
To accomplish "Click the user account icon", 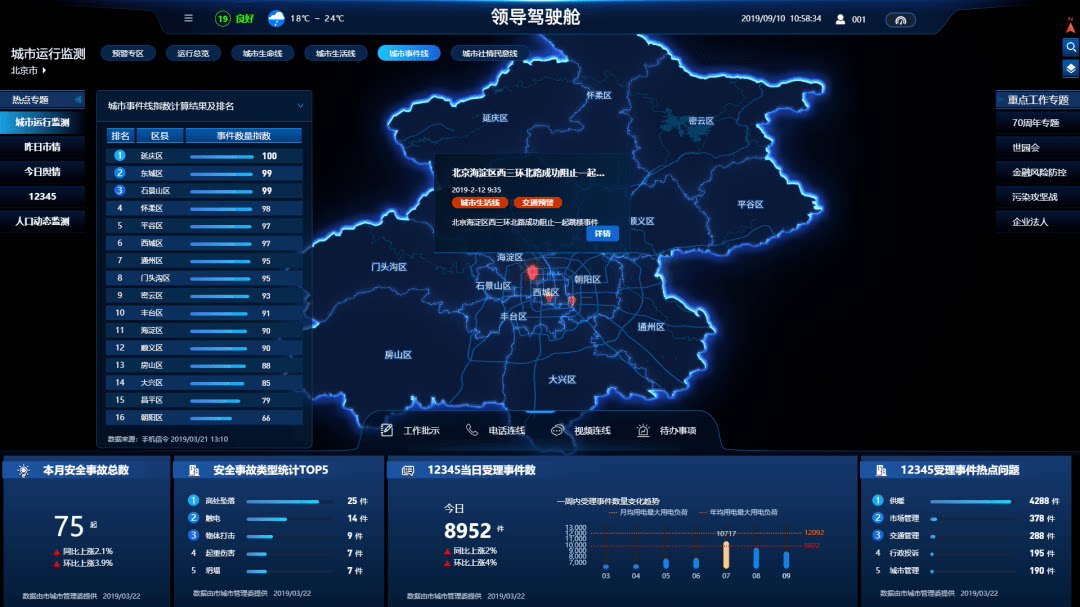I will click(840, 19).
